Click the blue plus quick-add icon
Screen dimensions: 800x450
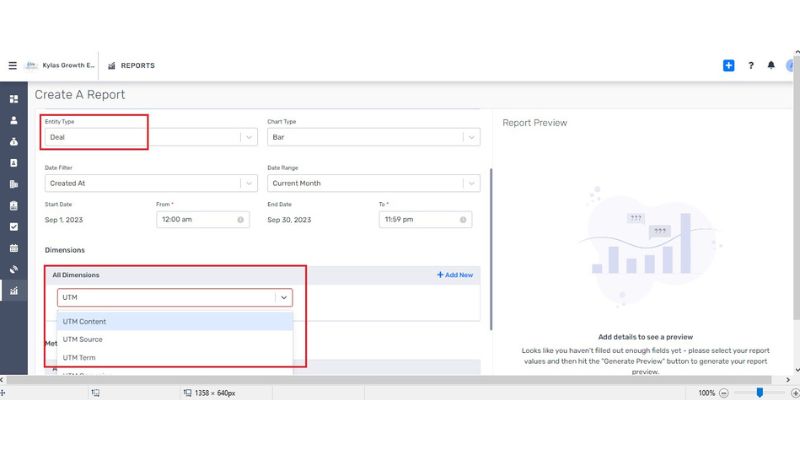[728, 66]
